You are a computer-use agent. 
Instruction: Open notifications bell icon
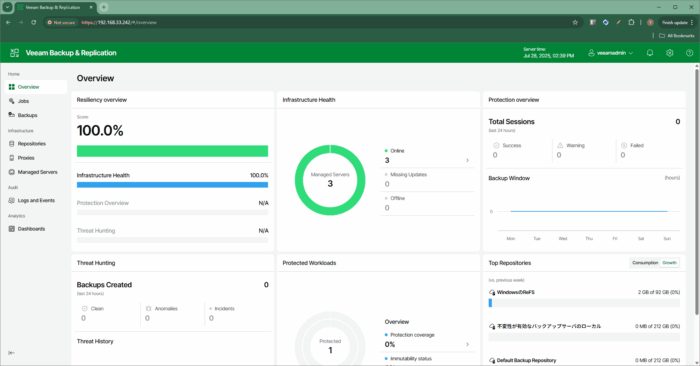(x=650, y=53)
